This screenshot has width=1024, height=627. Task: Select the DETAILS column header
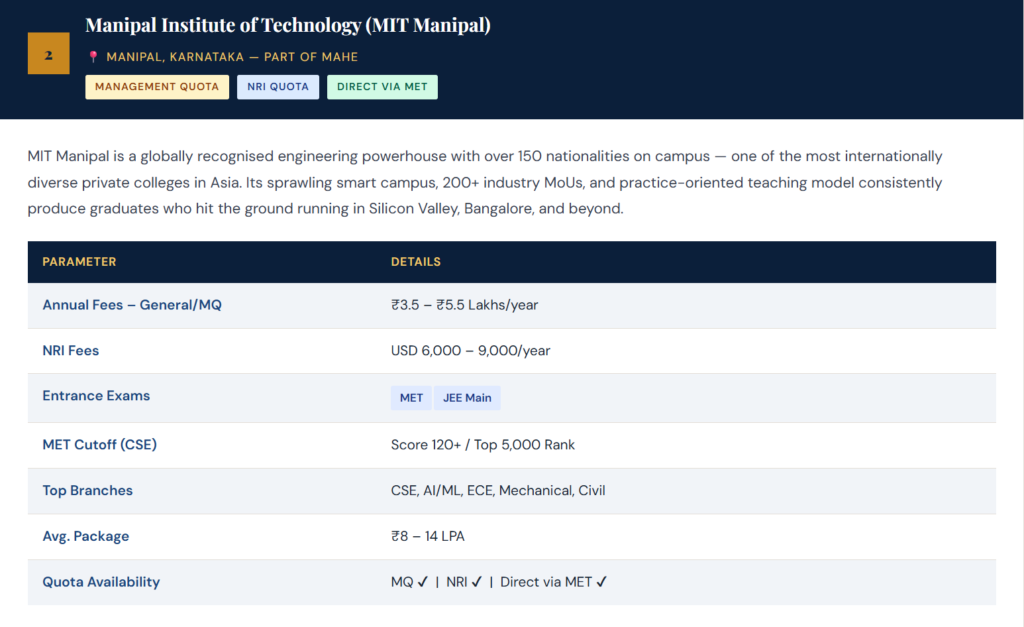pyautogui.click(x=416, y=261)
